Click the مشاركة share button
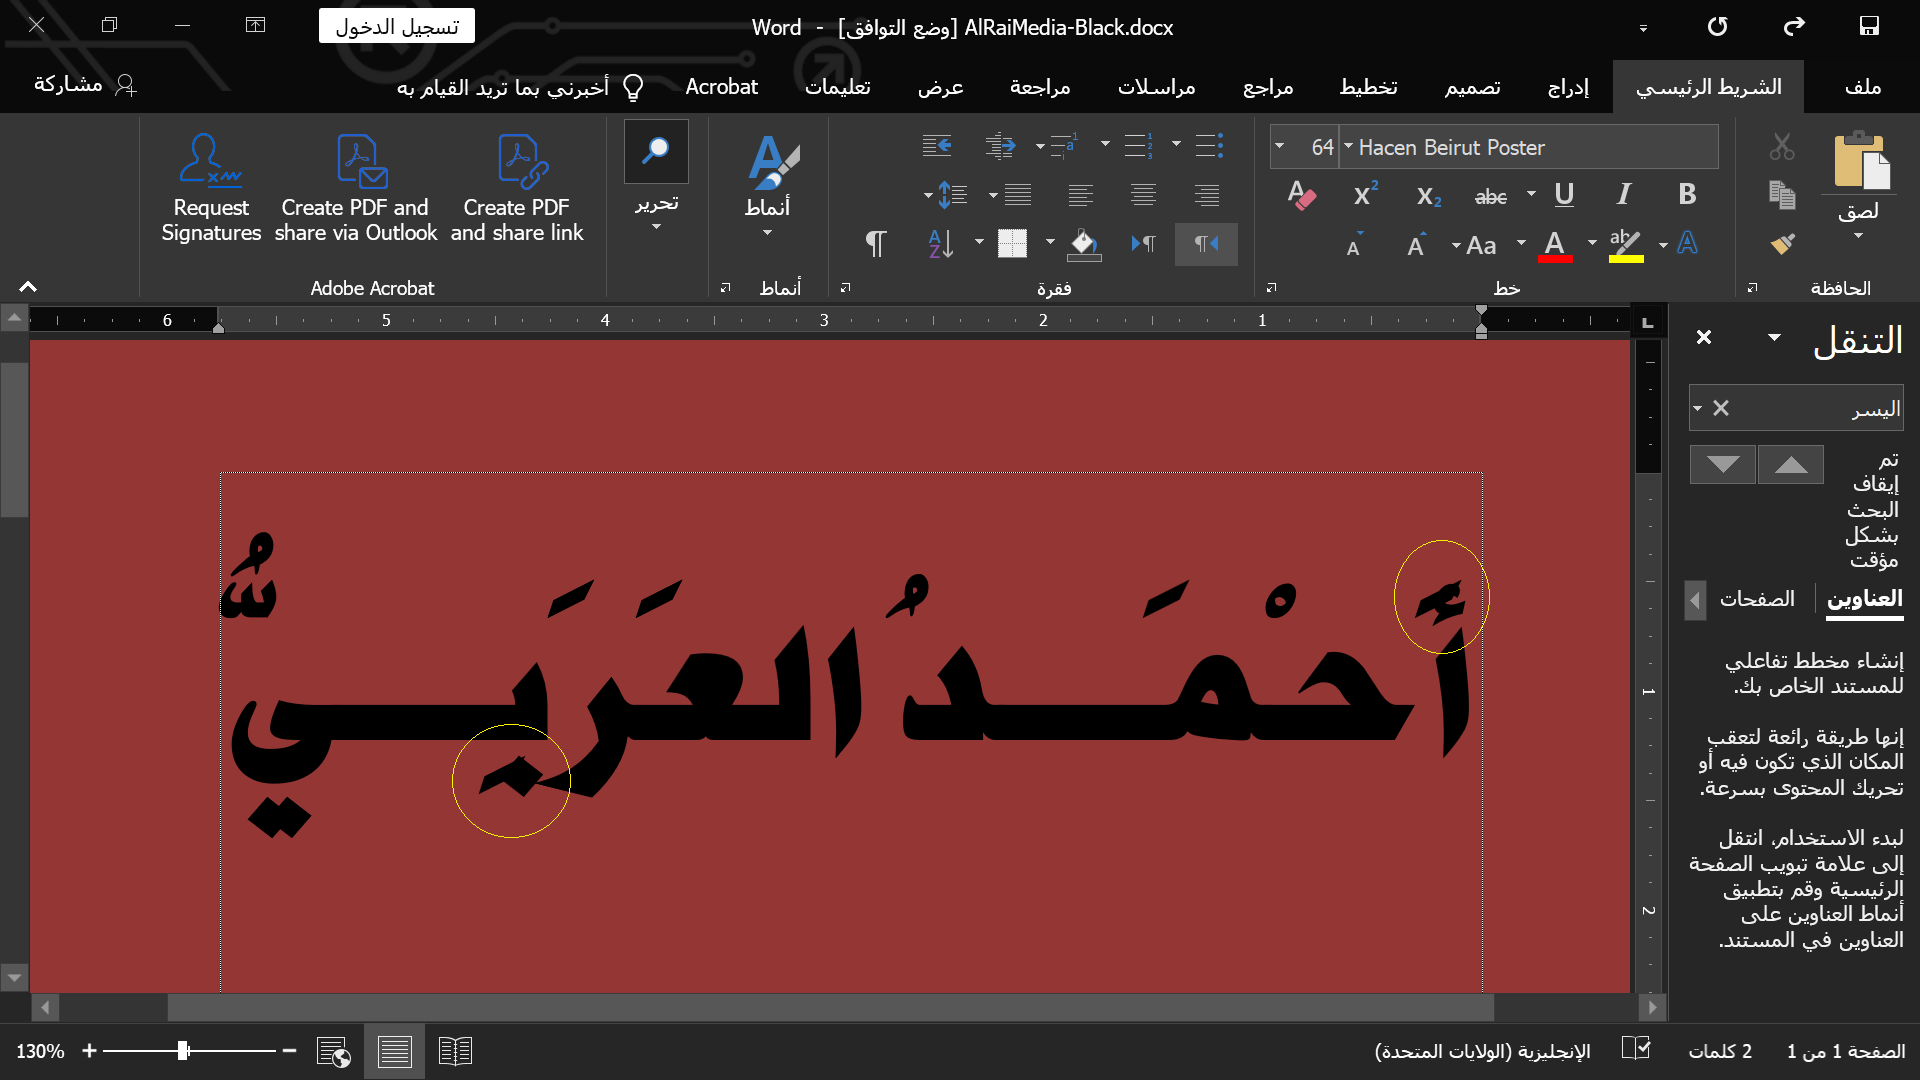This screenshot has width=1920, height=1080. 85,85
